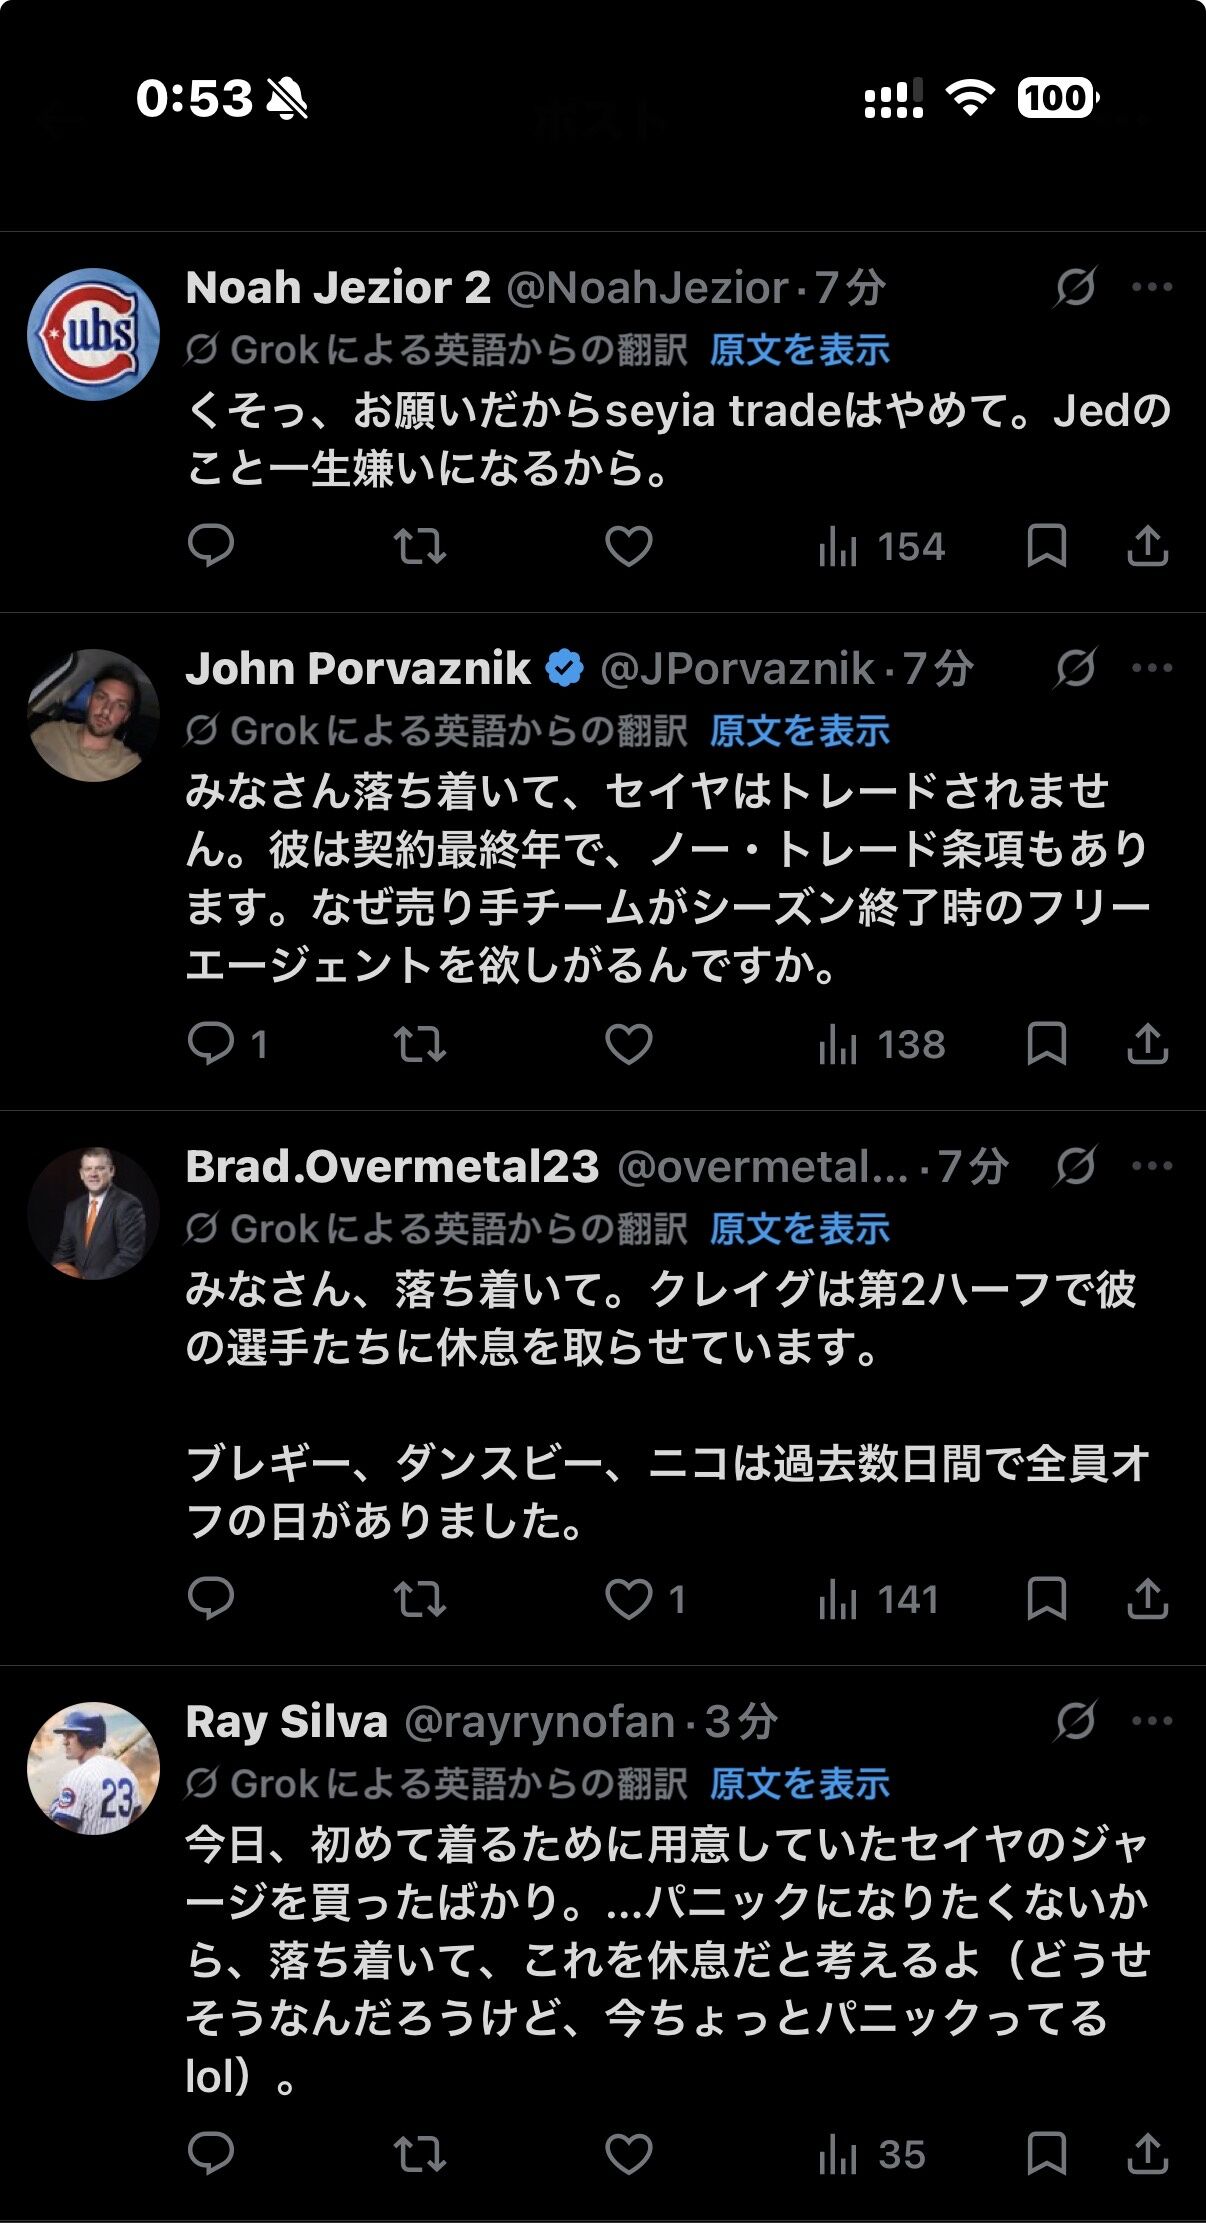Like Noah Jezior 2's tweet
Viewport: 1206px width, 2223px height.
pyautogui.click(x=629, y=546)
